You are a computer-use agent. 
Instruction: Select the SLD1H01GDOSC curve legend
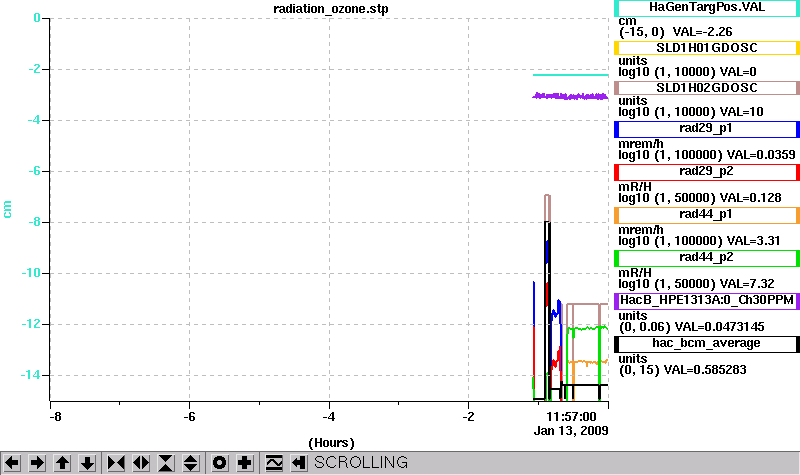point(707,48)
